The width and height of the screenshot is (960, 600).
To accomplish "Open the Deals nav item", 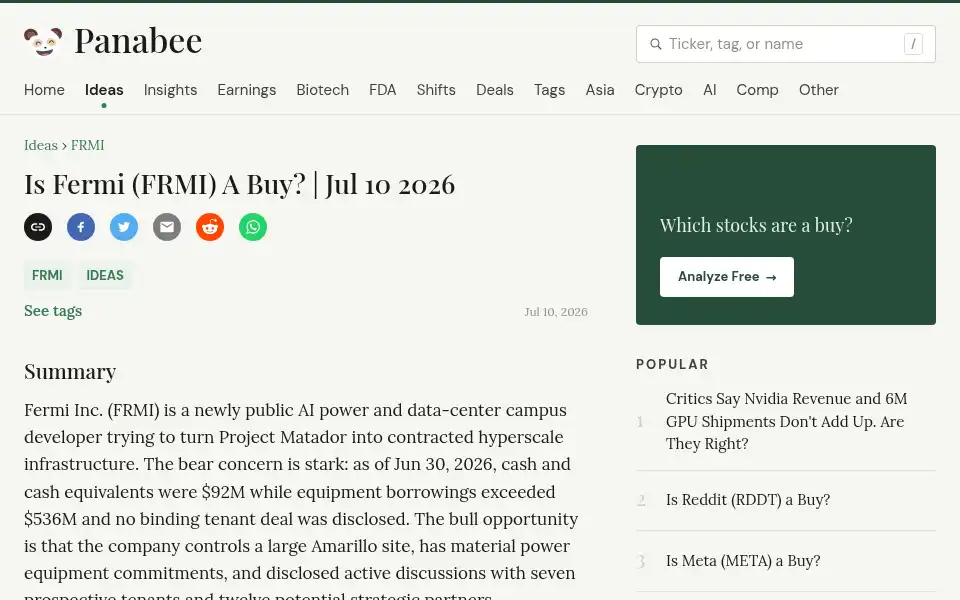I will 495,90.
